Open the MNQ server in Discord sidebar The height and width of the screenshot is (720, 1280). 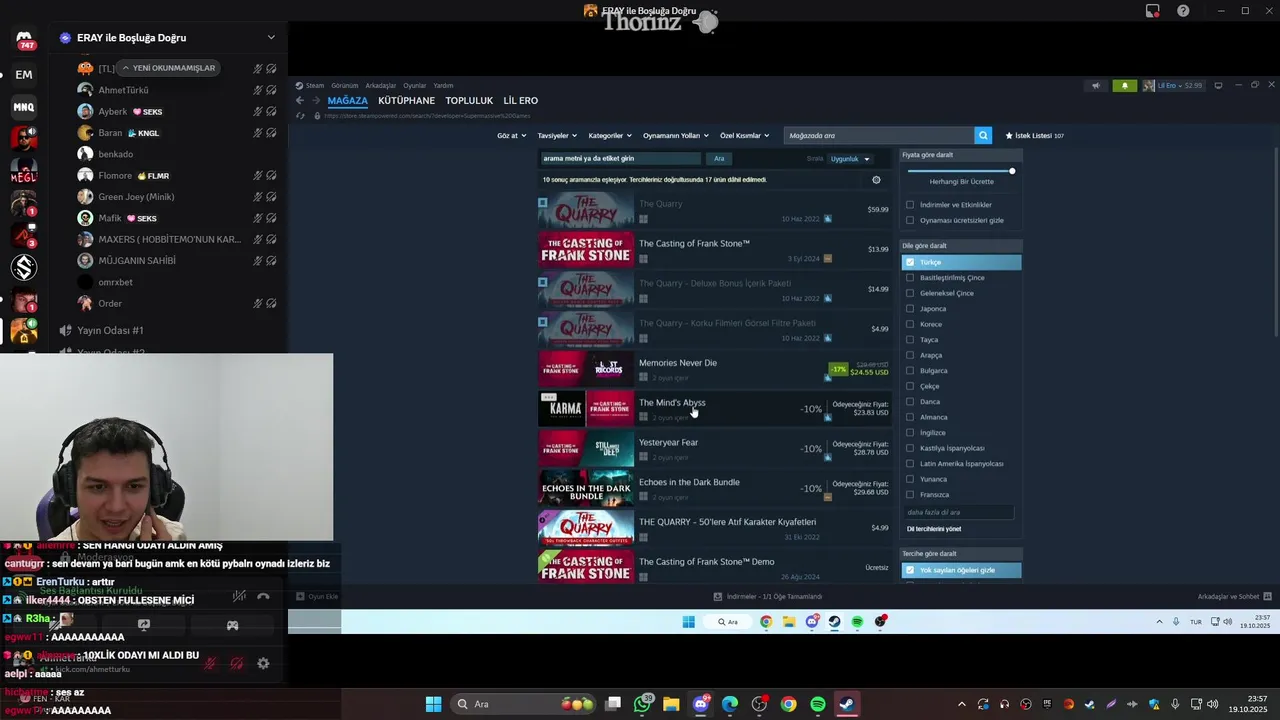click(24, 107)
